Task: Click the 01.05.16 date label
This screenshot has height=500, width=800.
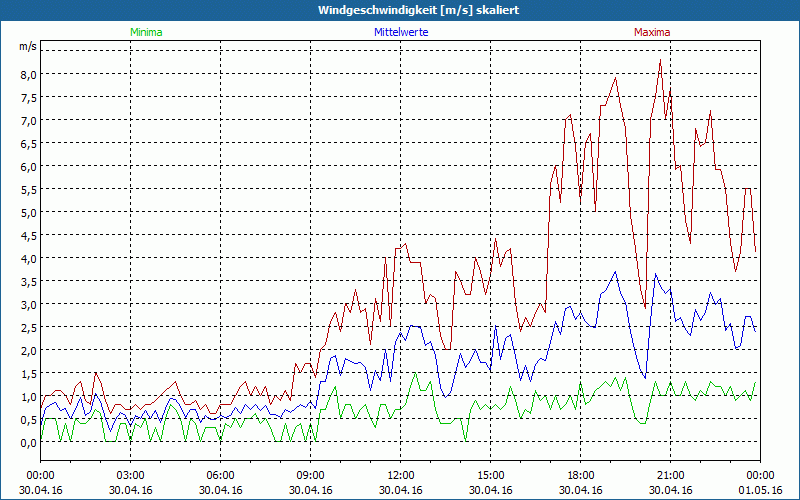Action: pos(760,490)
